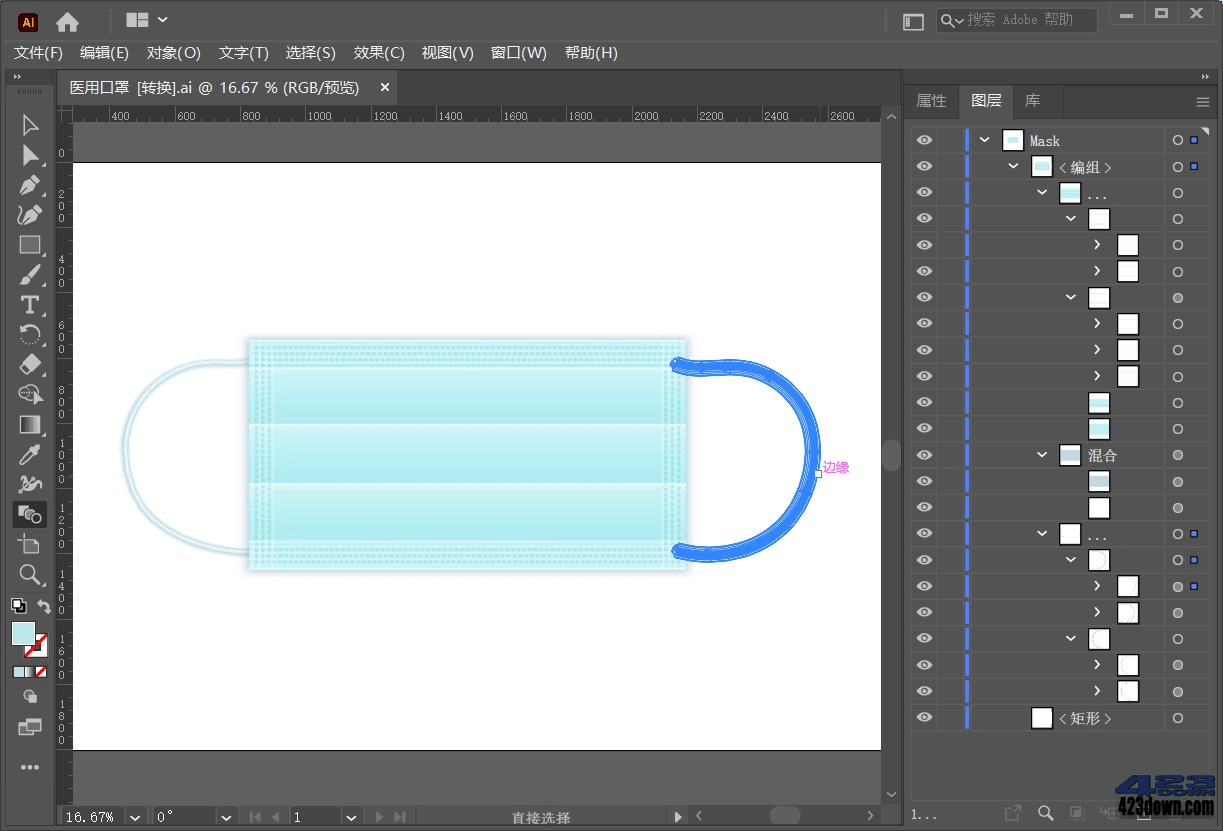Open the Layers panel flyout menu
1223x831 pixels.
pos(1201,101)
